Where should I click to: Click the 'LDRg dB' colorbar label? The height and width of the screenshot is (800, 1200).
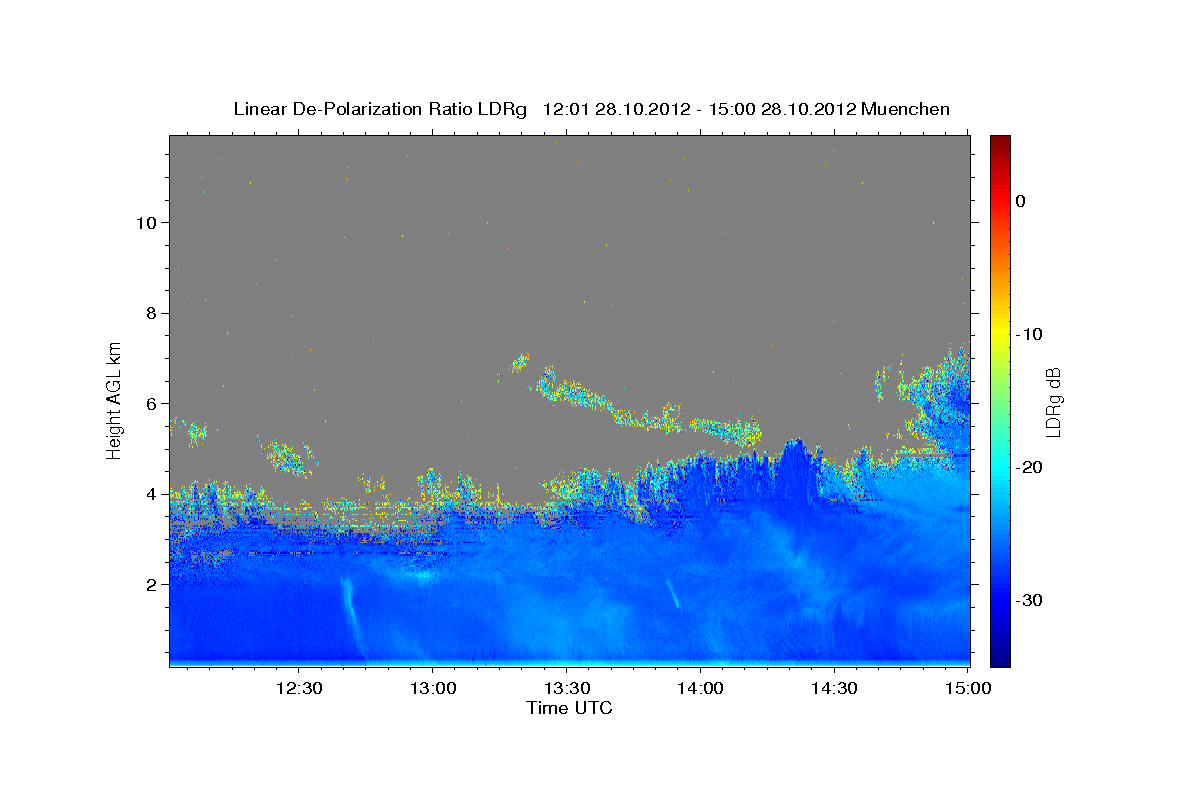pyautogui.click(x=1053, y=402)
